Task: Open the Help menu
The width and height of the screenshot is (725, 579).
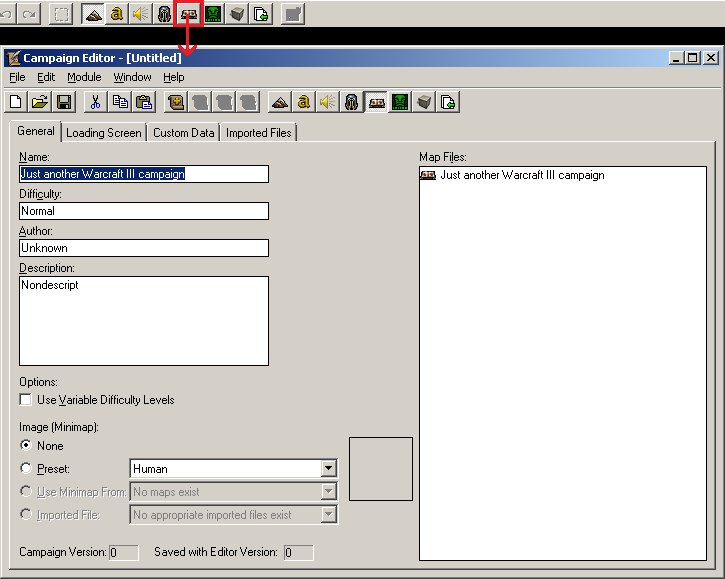Action: click(173, 77)
